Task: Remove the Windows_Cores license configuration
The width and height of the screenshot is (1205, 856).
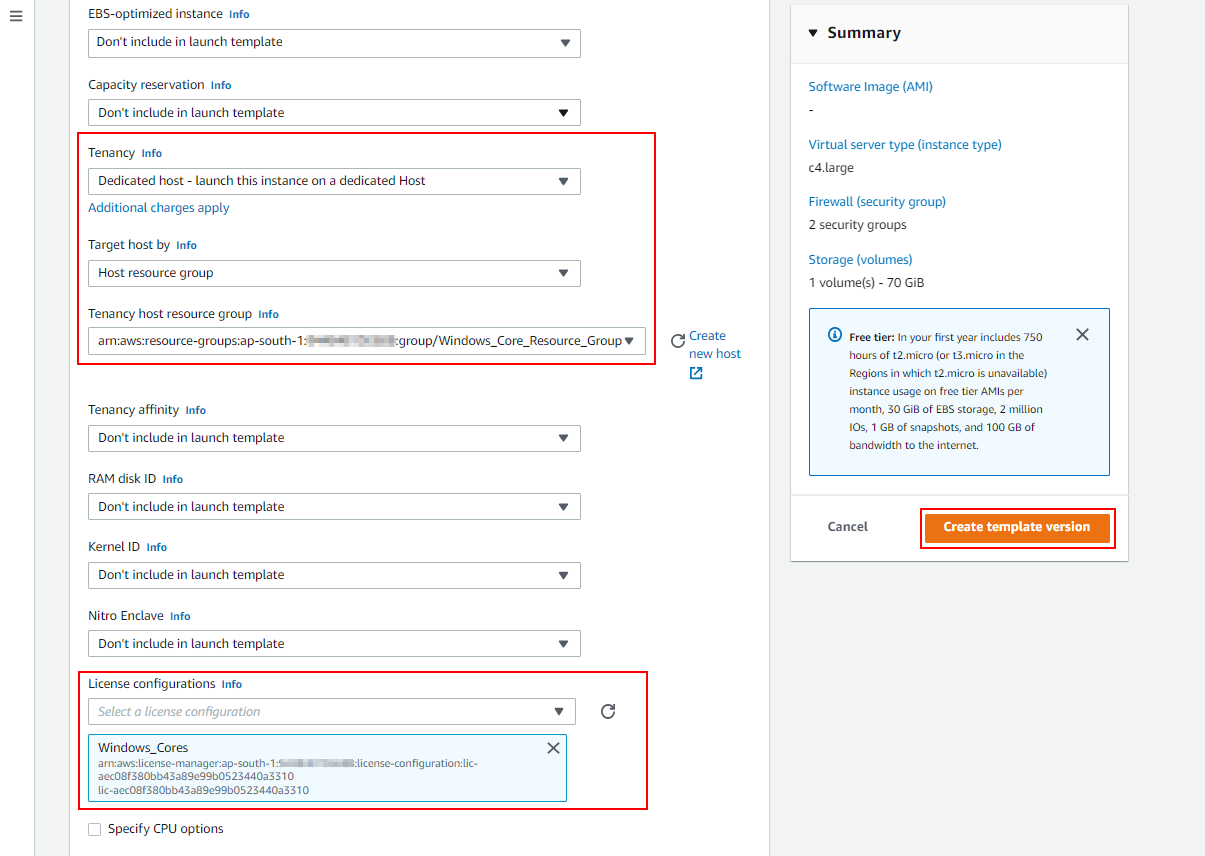Action: pyautogui.click(x=553, y=747)
